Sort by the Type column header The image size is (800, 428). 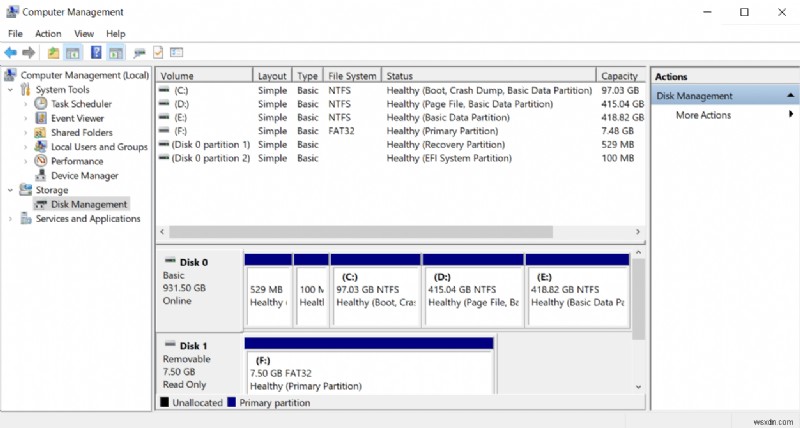[308, 75]
